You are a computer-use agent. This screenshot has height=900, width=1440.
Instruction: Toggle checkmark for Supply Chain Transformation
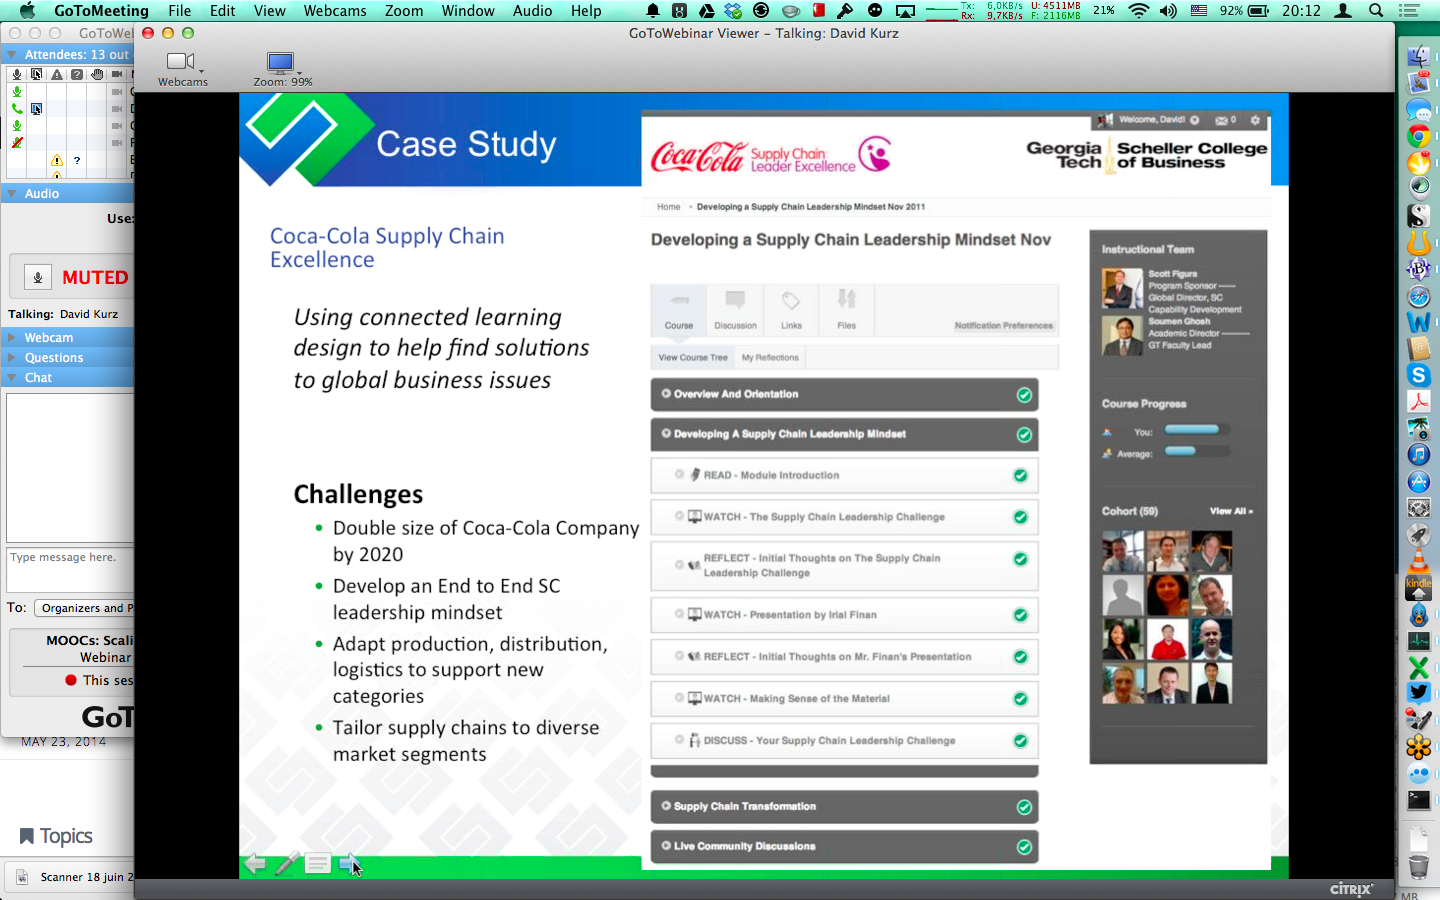[x=1024, y=807]
